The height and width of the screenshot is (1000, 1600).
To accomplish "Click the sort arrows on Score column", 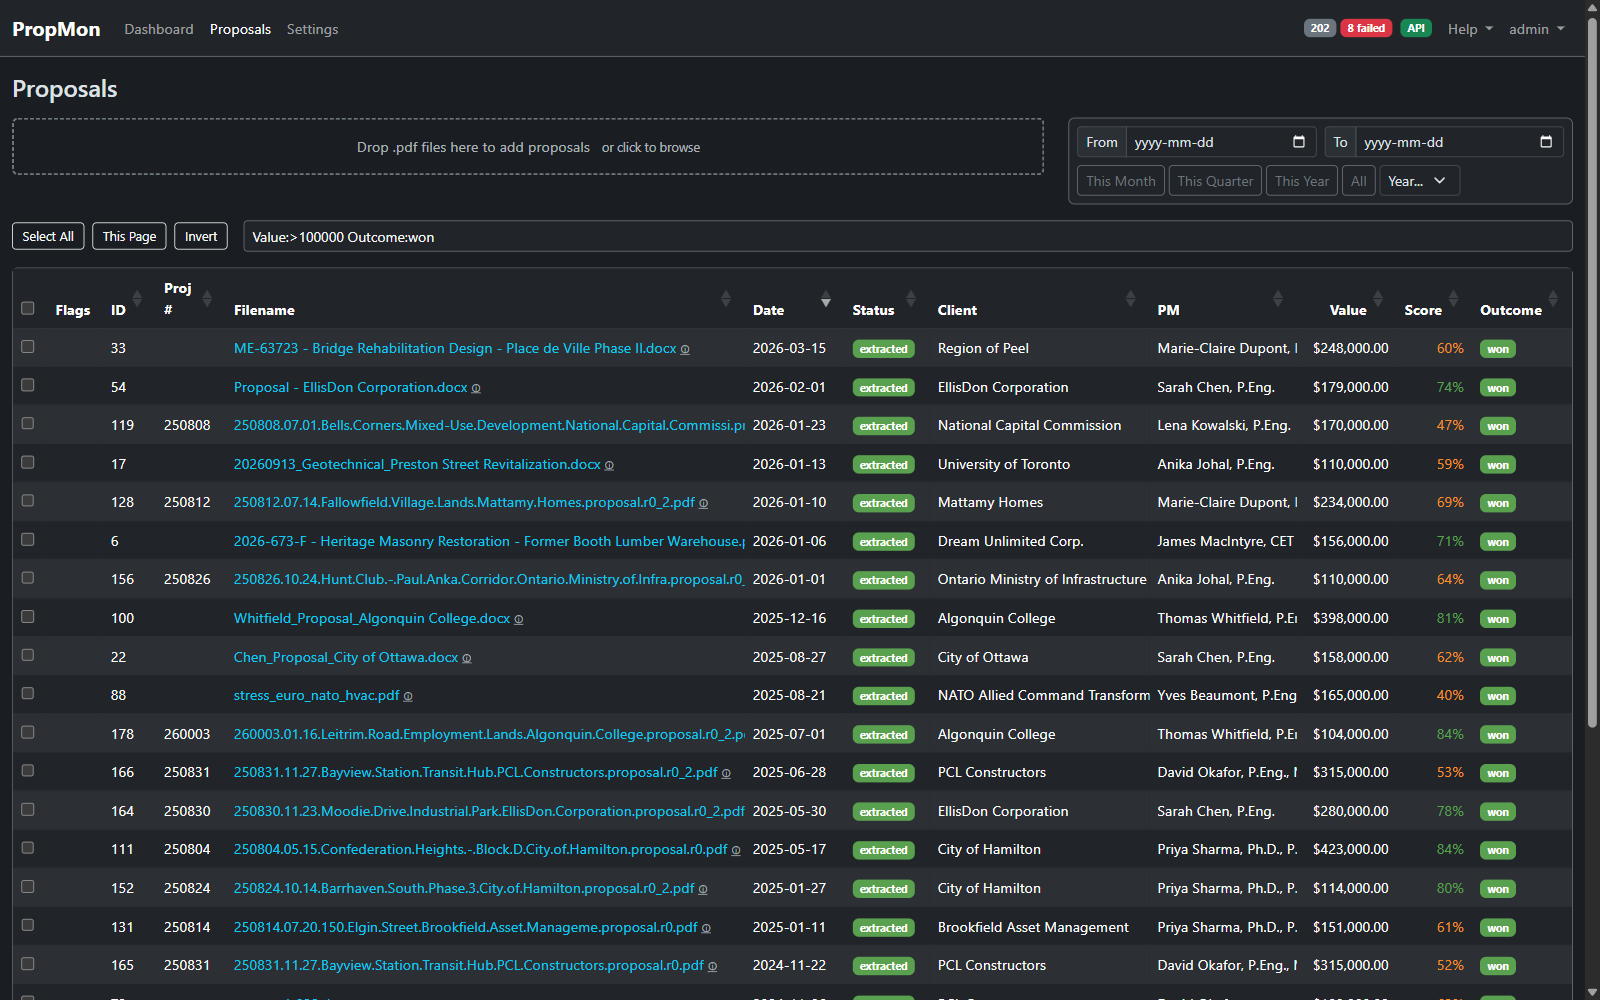I will (1453, 299).
